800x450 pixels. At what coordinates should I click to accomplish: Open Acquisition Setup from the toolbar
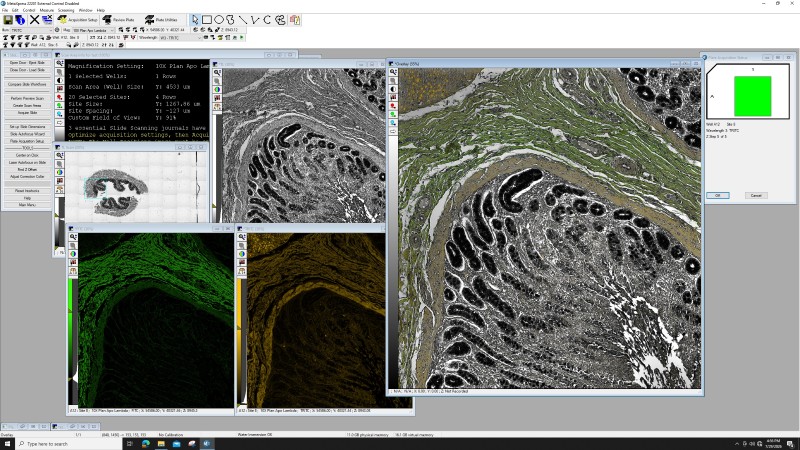click(x=77, y=20)
